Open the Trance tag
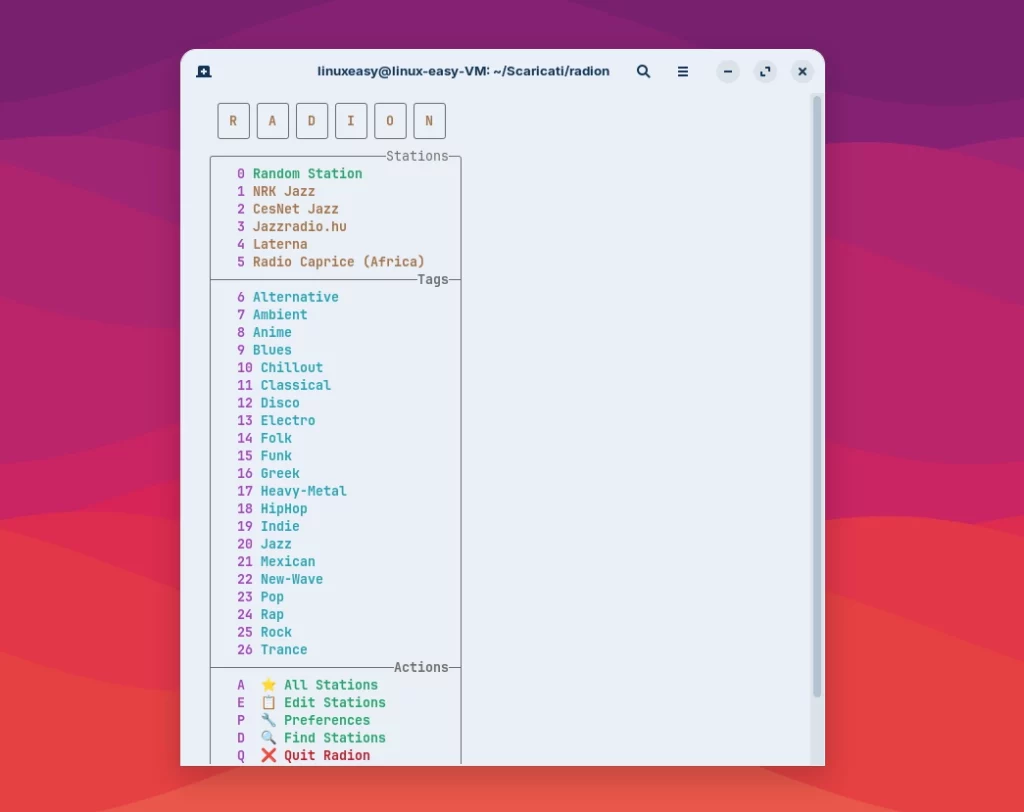1024x812 pixels. 283,650
